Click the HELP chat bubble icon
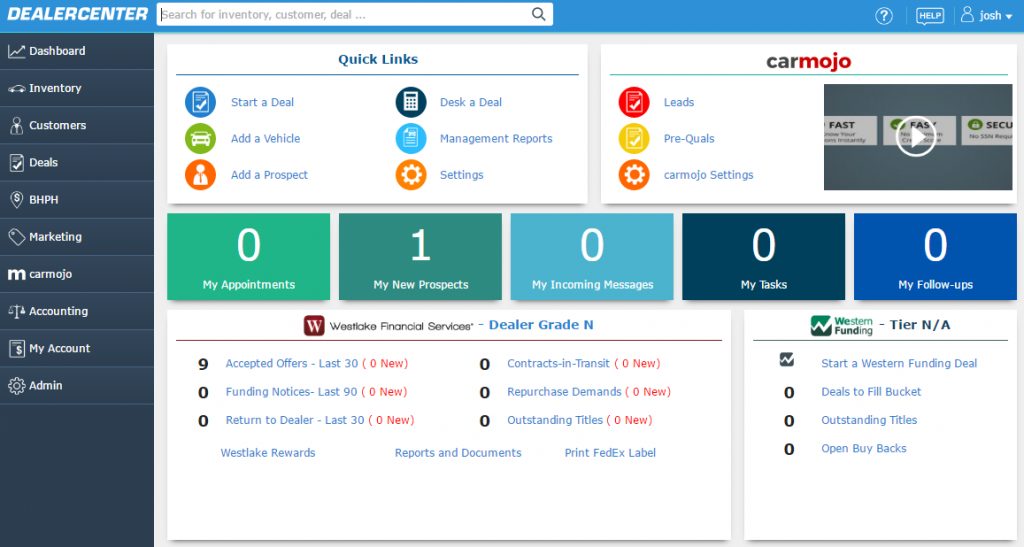This screenshot has height=547, width=1024. pyautogui.click(x=930, y=16)
